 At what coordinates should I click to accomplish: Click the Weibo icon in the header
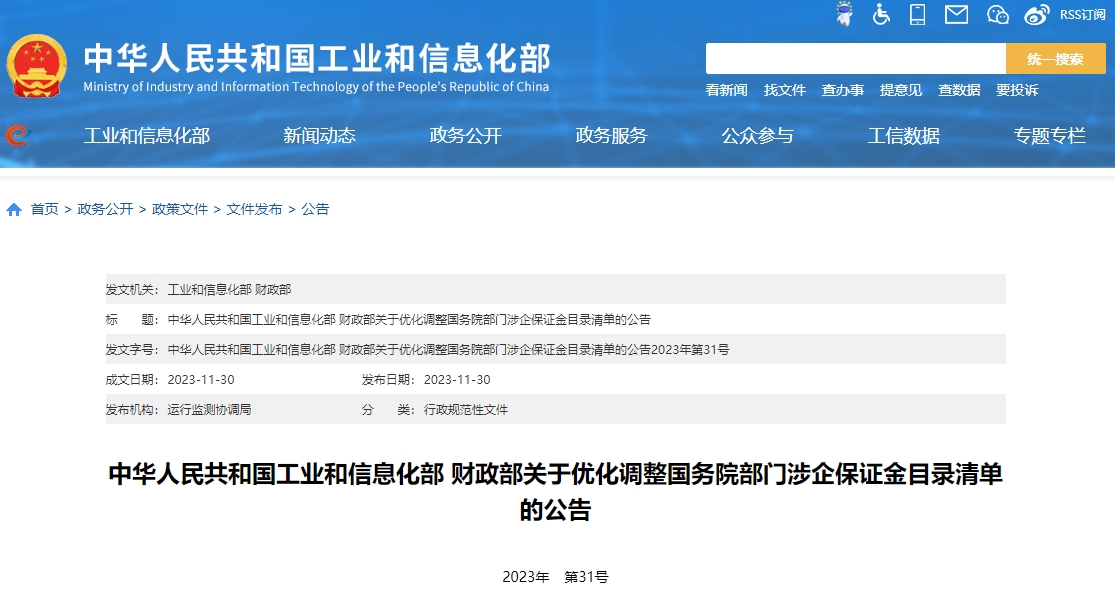(1034, 14)
